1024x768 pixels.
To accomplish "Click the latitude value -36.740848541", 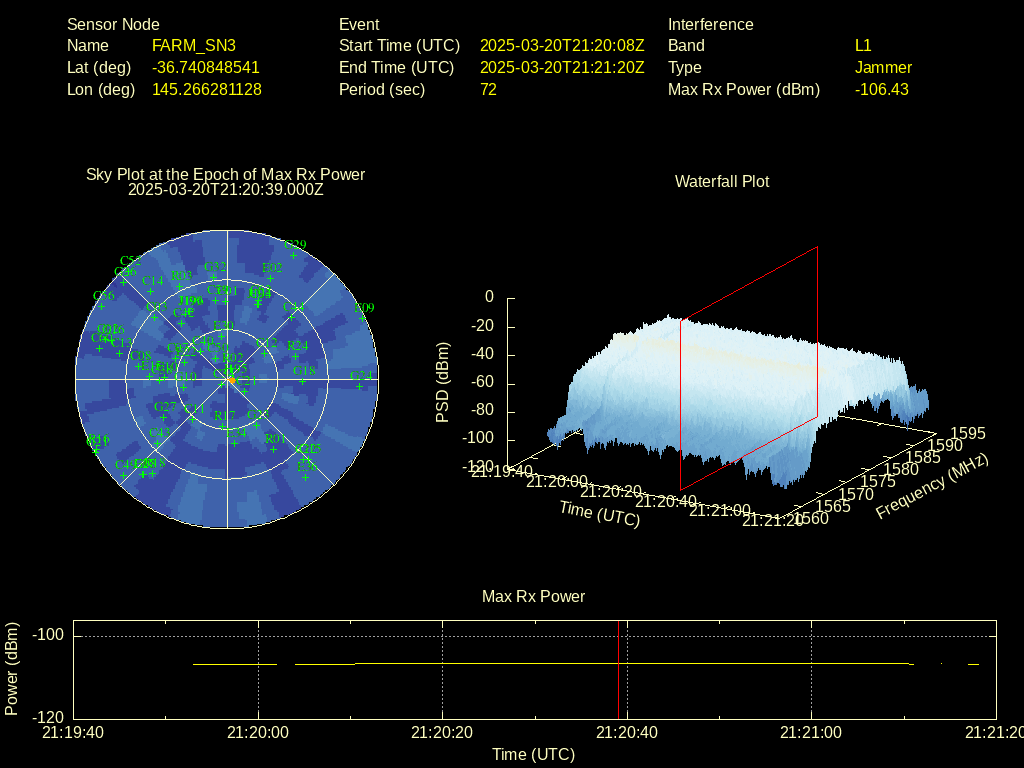I will click(206, 67).
